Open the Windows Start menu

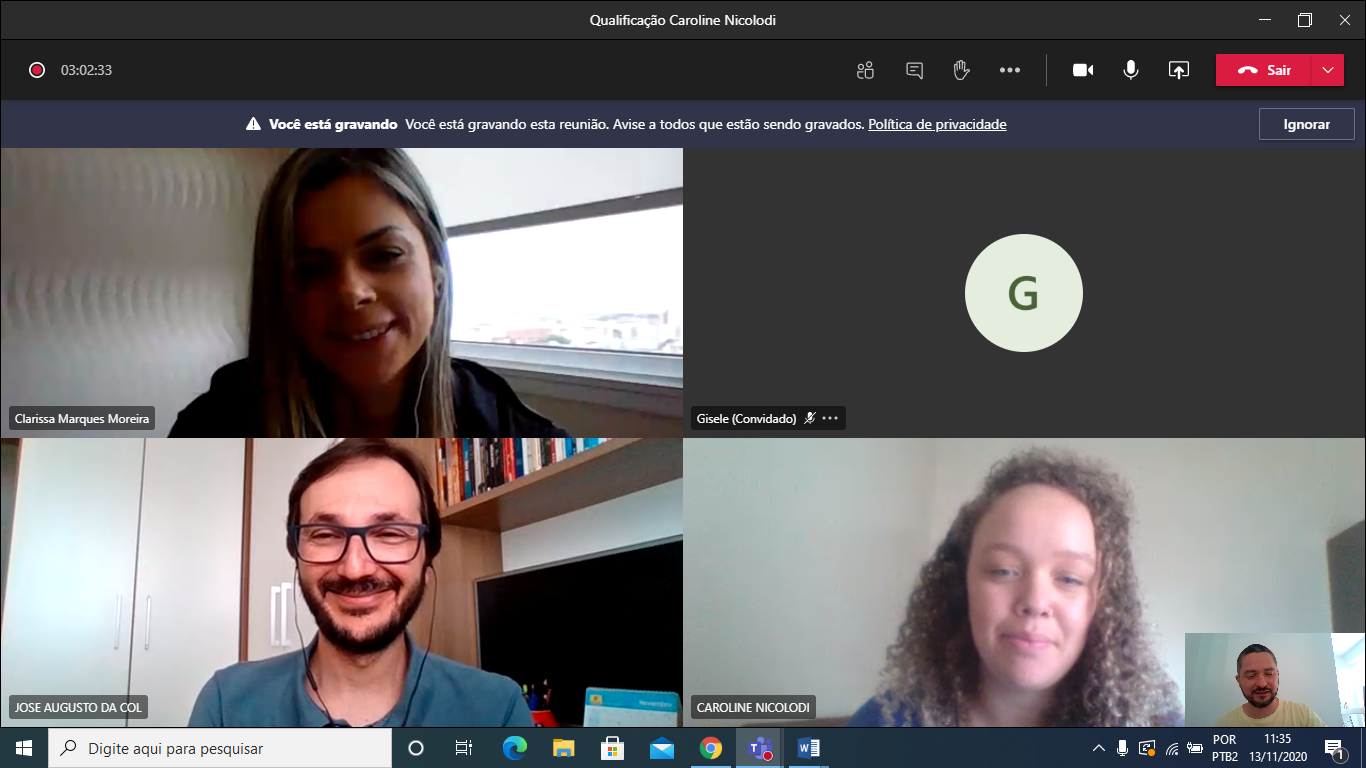pos(24,748)
